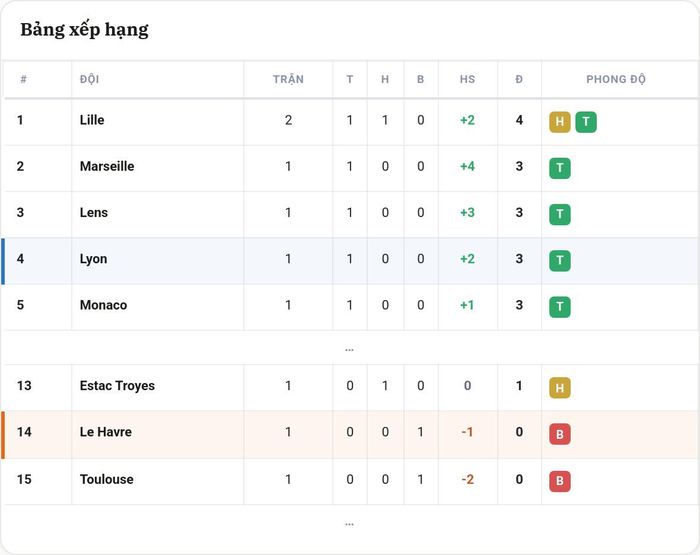Click Toulouse's red B form badge
This screenshot has height=555, width=700.
coord(559,481)
